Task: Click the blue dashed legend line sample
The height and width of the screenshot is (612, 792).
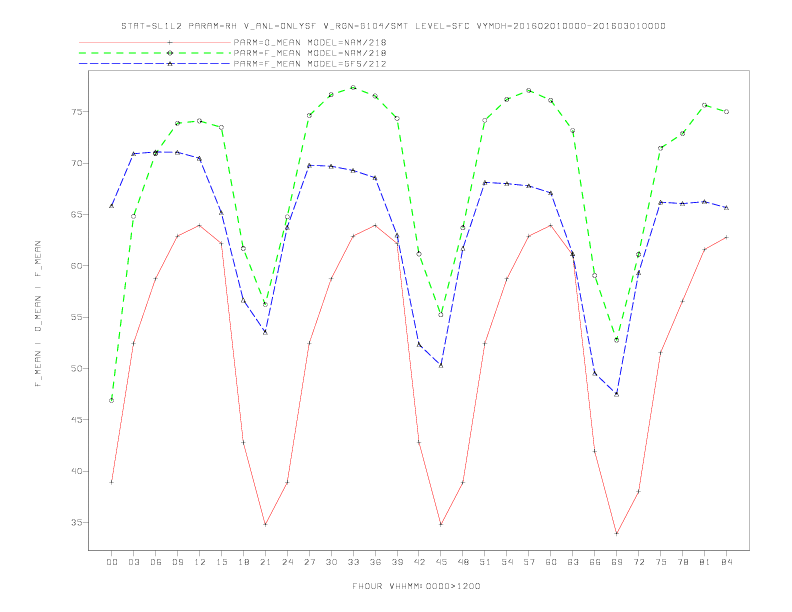Action: click(x=155, y=64)
